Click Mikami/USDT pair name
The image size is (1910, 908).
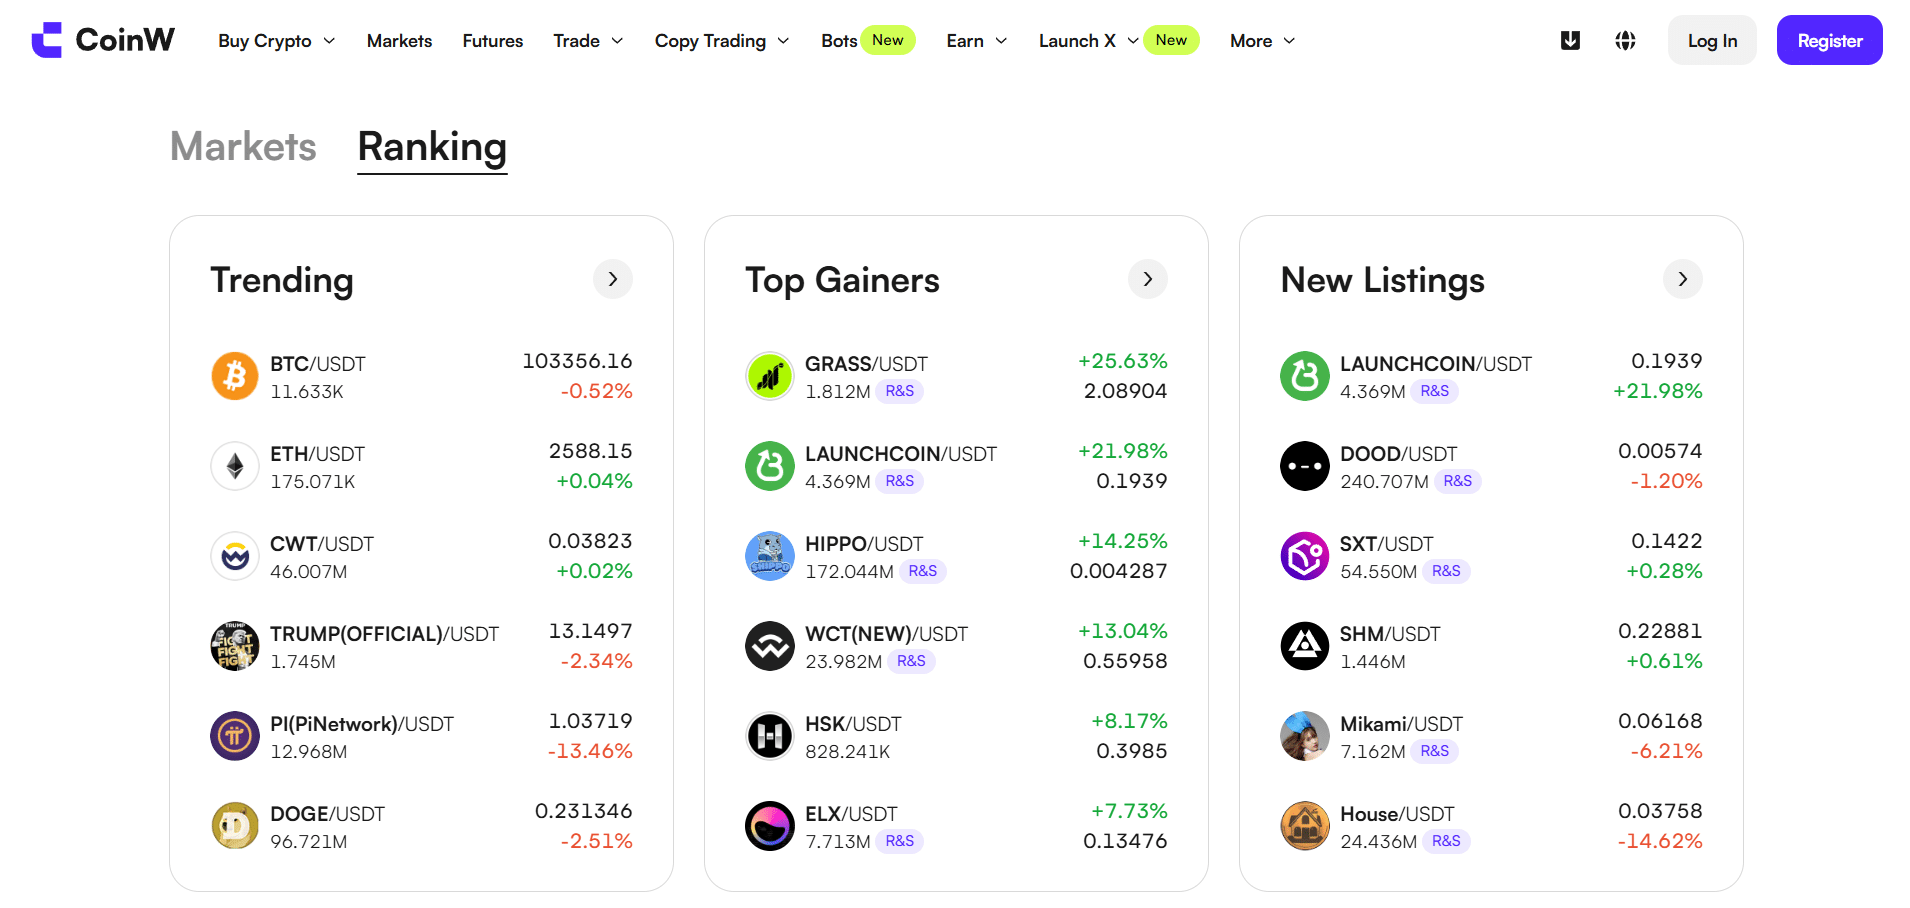click(x=1401, y=724)
